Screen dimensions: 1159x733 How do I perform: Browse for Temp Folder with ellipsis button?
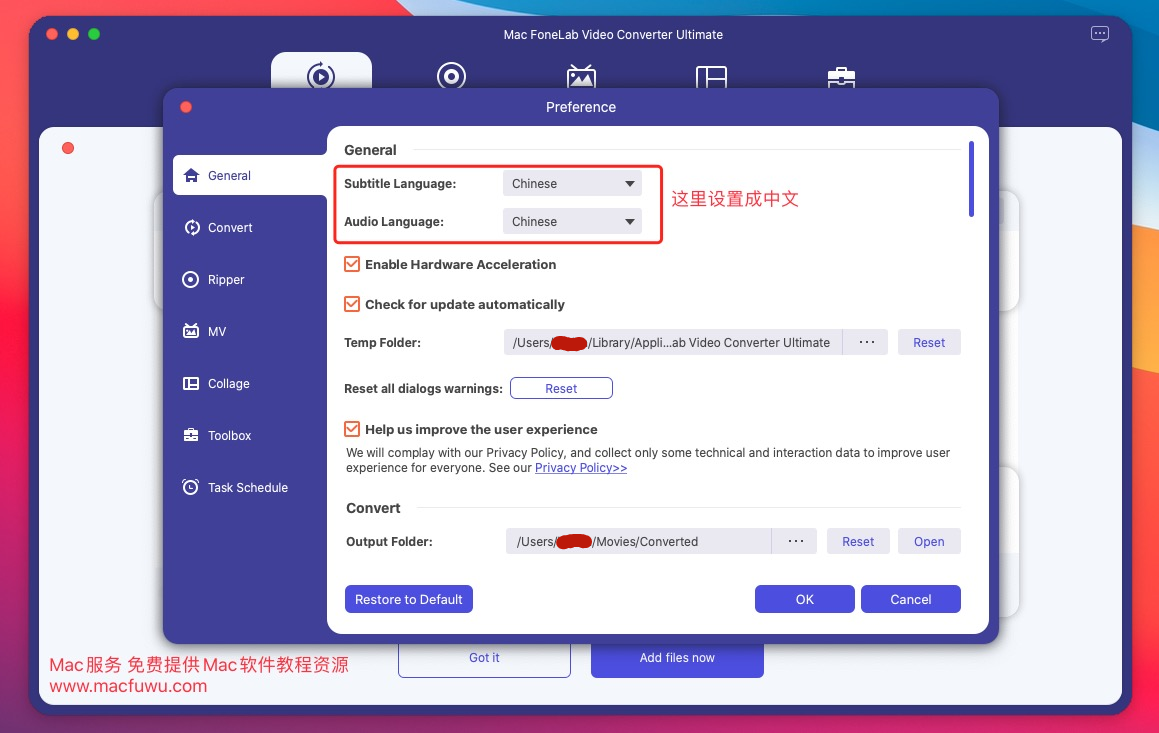[866, 342]
